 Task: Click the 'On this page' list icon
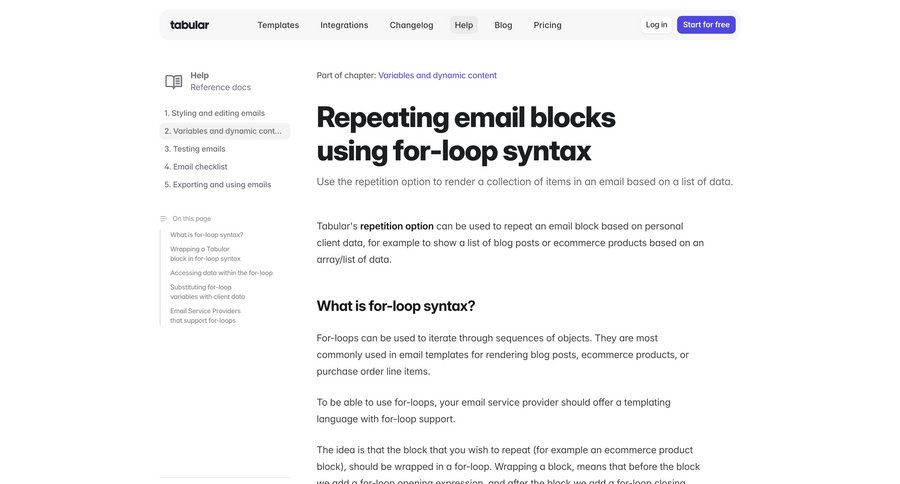click(x=164, y=218)
